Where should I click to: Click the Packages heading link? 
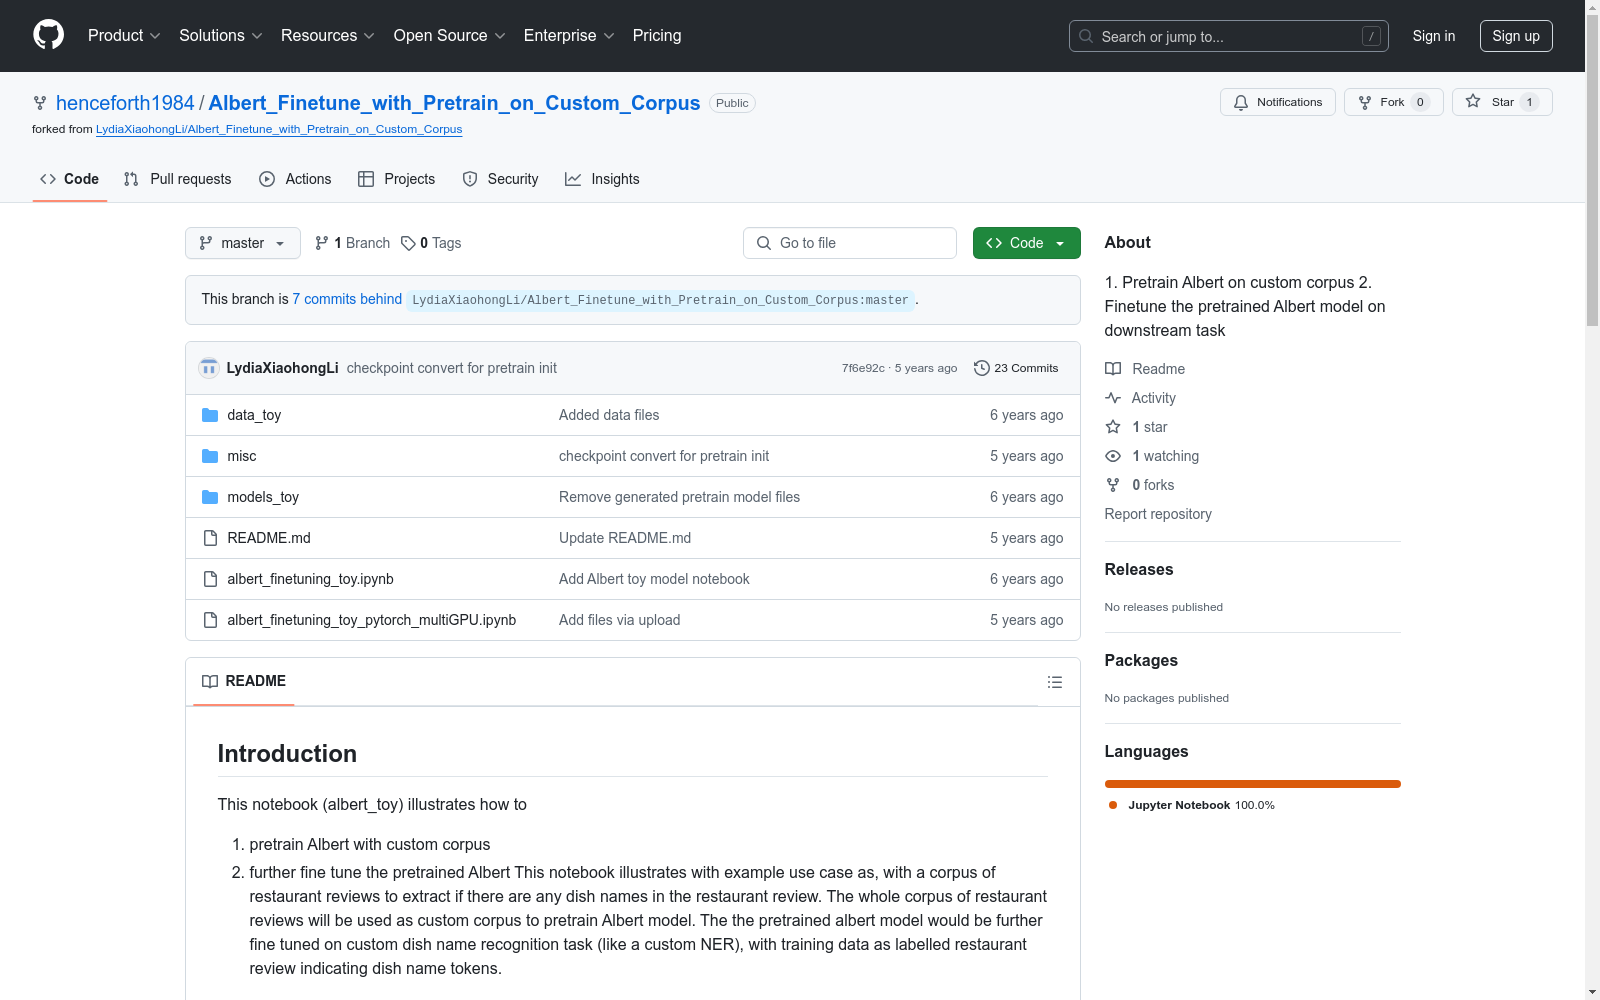(1141, 660)
